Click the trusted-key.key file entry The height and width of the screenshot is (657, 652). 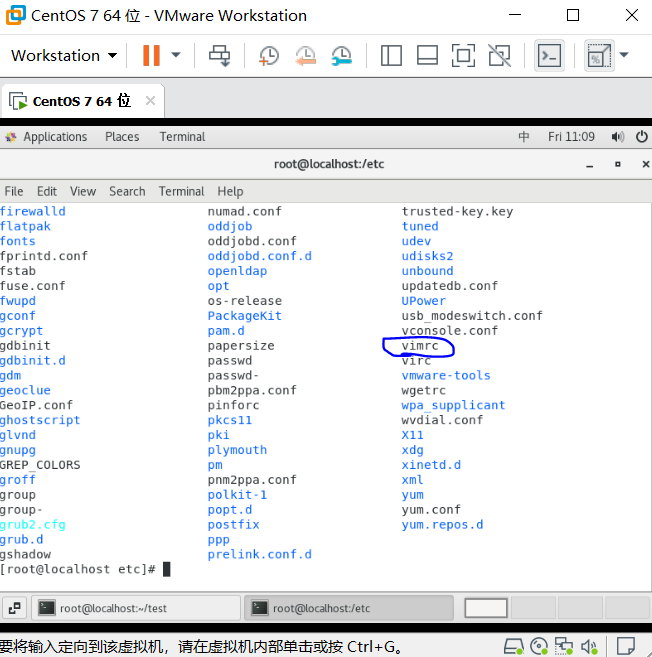coord(457,211)
